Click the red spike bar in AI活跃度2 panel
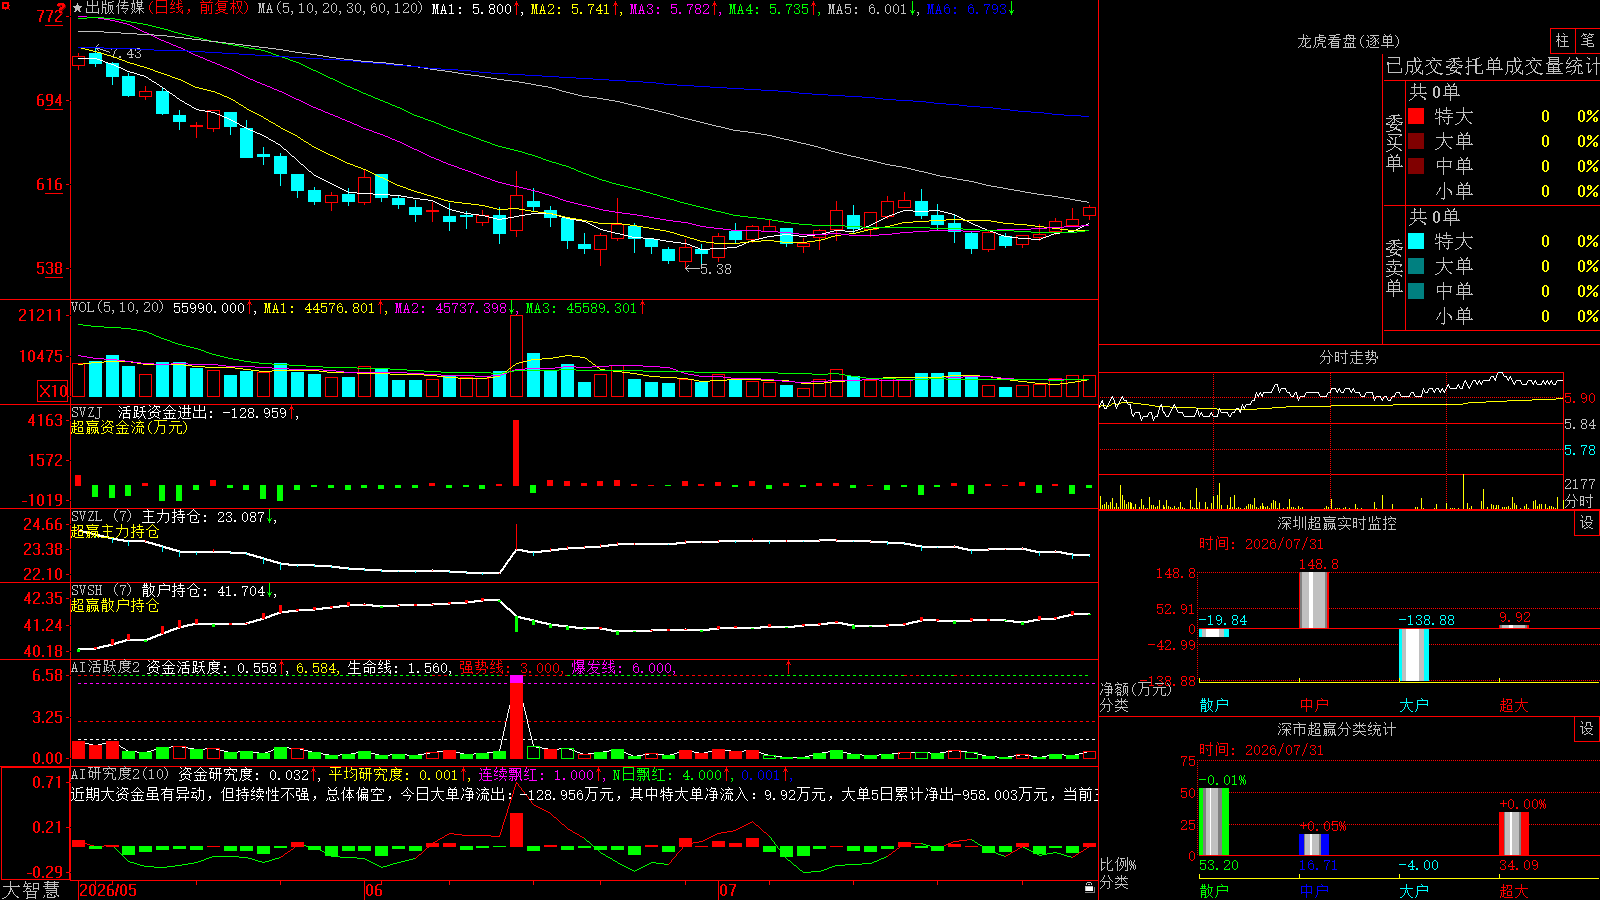 pos(516,717)
